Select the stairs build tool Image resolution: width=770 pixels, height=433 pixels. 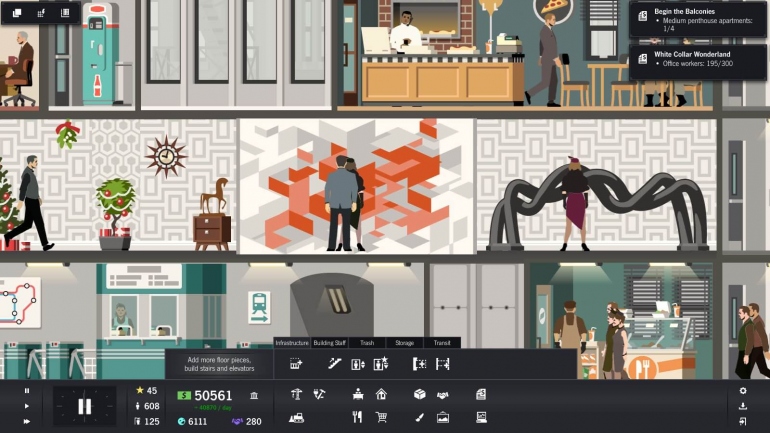(x=335, y=364)
